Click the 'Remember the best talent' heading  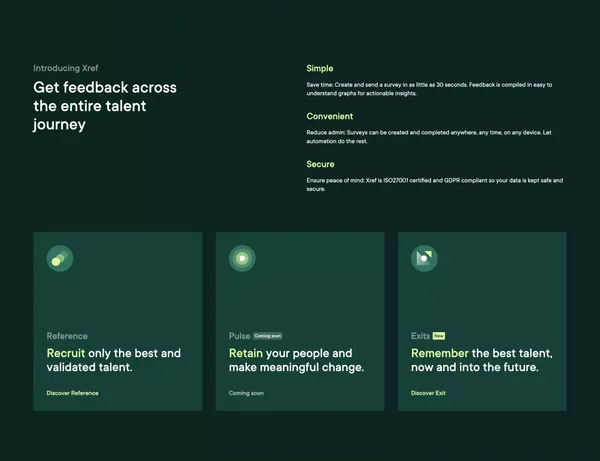click(481, 360)
